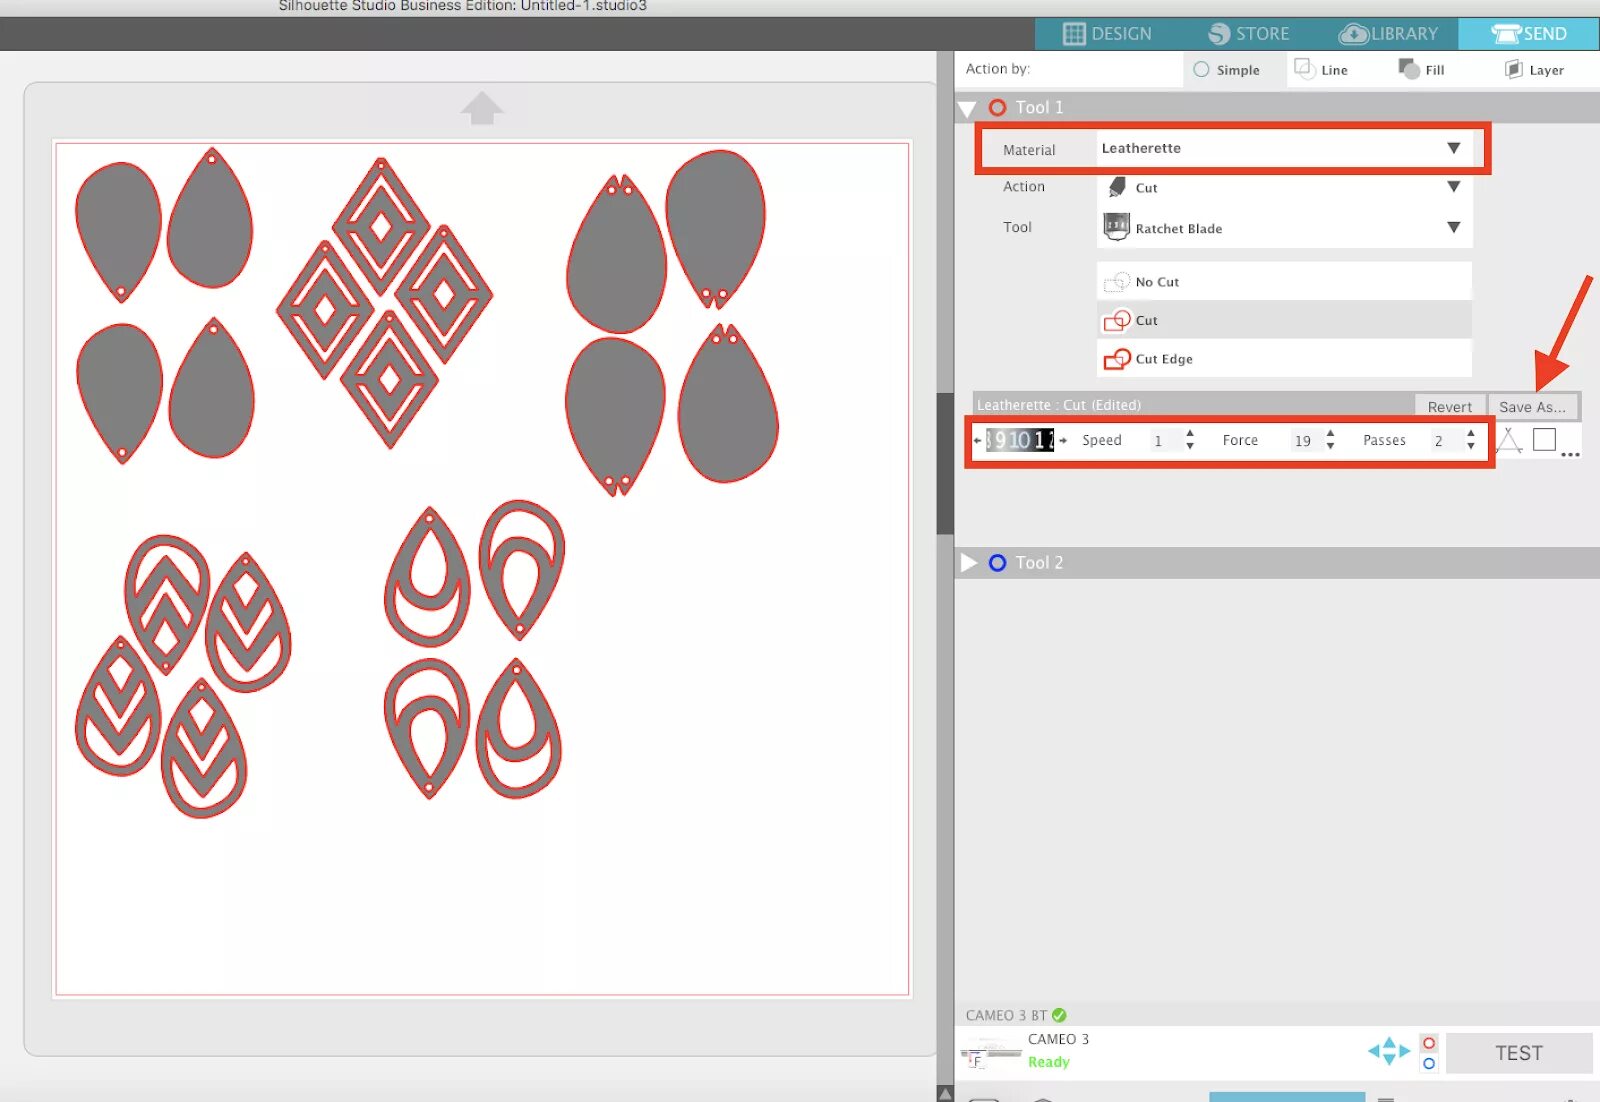
Task: Click the scrollbar bottom arrow
Action: pyautogui.click(x=945, y=1093)
